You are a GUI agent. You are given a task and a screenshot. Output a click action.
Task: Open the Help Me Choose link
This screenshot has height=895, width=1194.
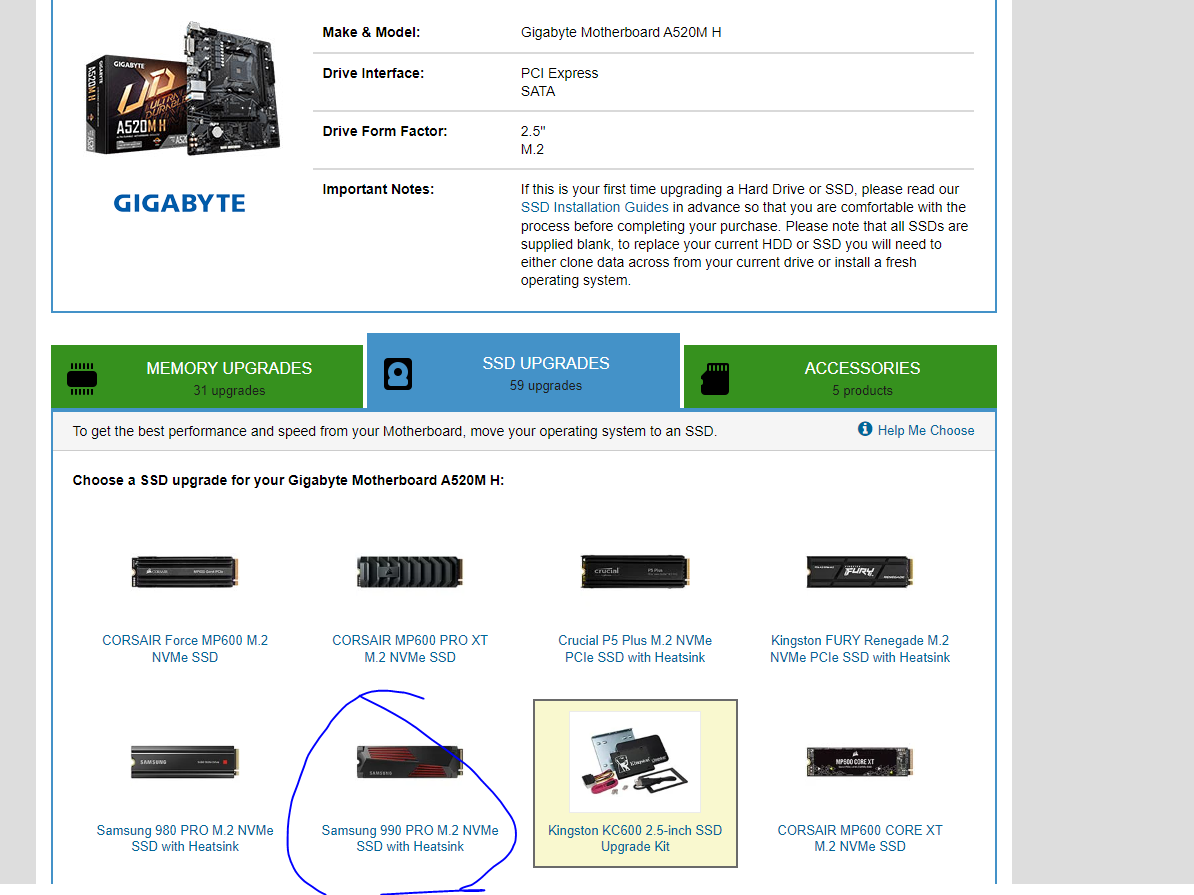tap(925, 430)
